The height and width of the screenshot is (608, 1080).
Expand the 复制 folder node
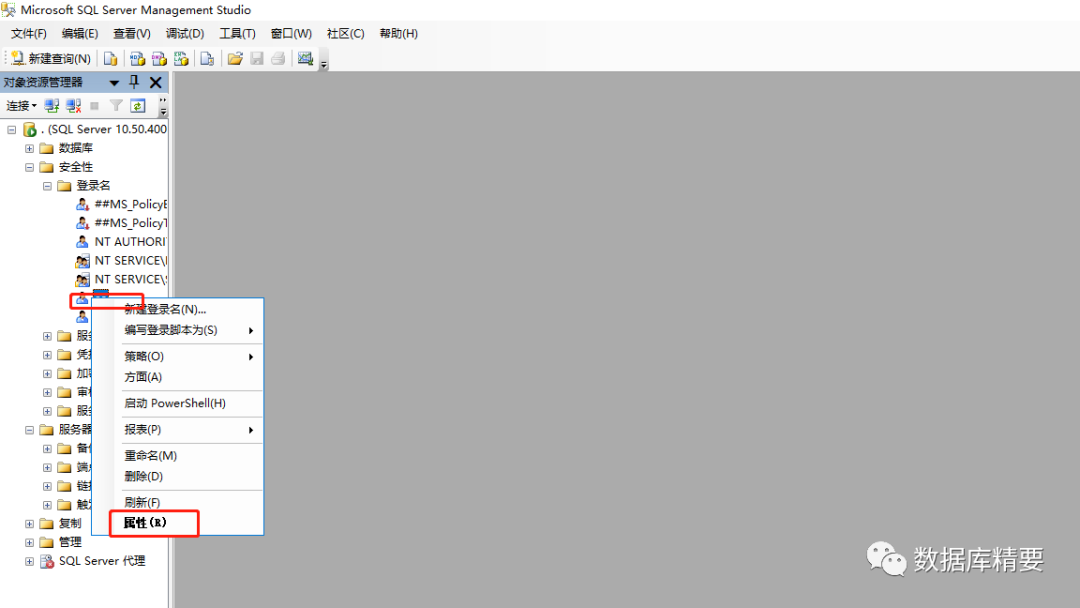30,523
